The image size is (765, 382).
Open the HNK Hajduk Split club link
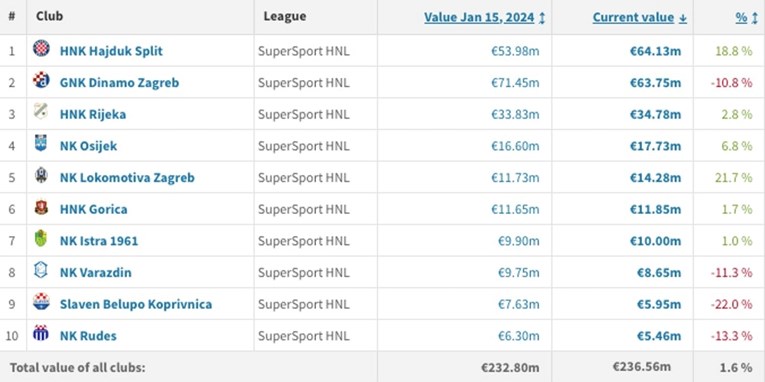point(111,51)
